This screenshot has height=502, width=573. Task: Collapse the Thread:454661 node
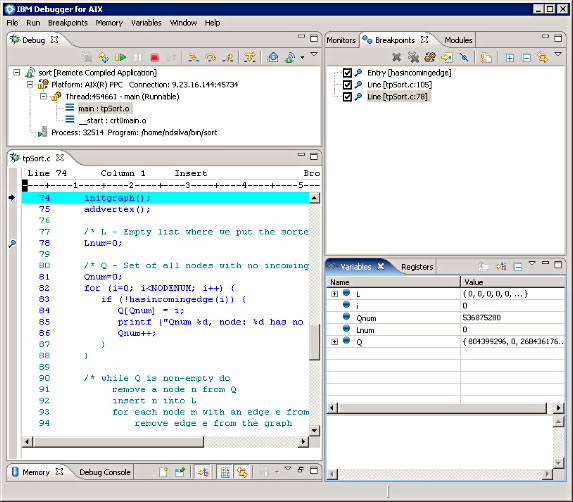(43, 96)
